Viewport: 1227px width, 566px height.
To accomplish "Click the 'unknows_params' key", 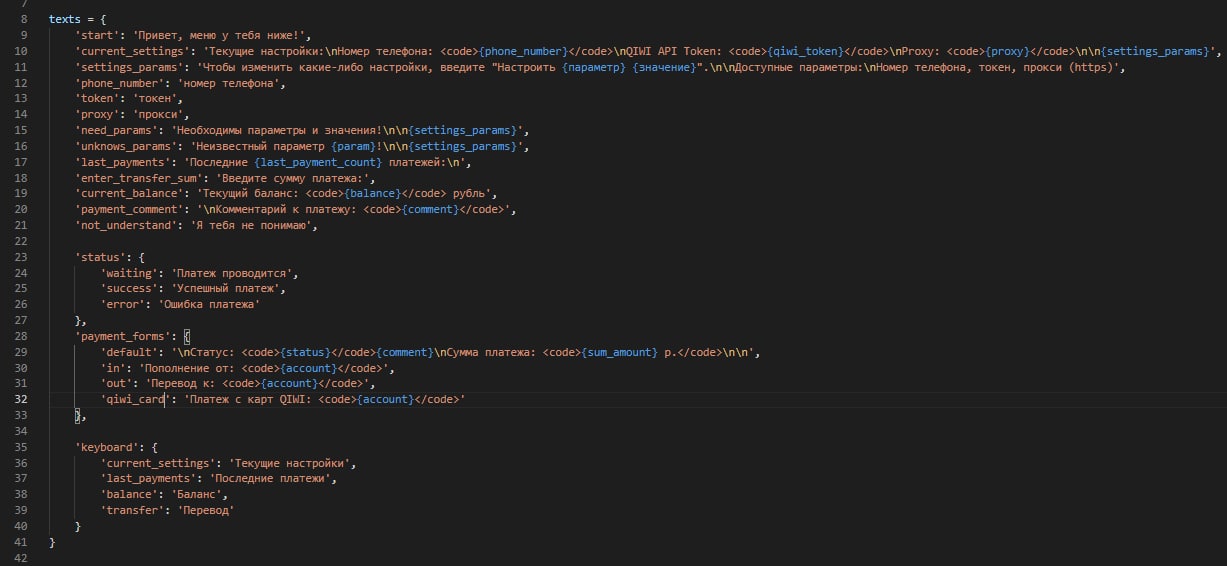I will (x=127, y=147).
